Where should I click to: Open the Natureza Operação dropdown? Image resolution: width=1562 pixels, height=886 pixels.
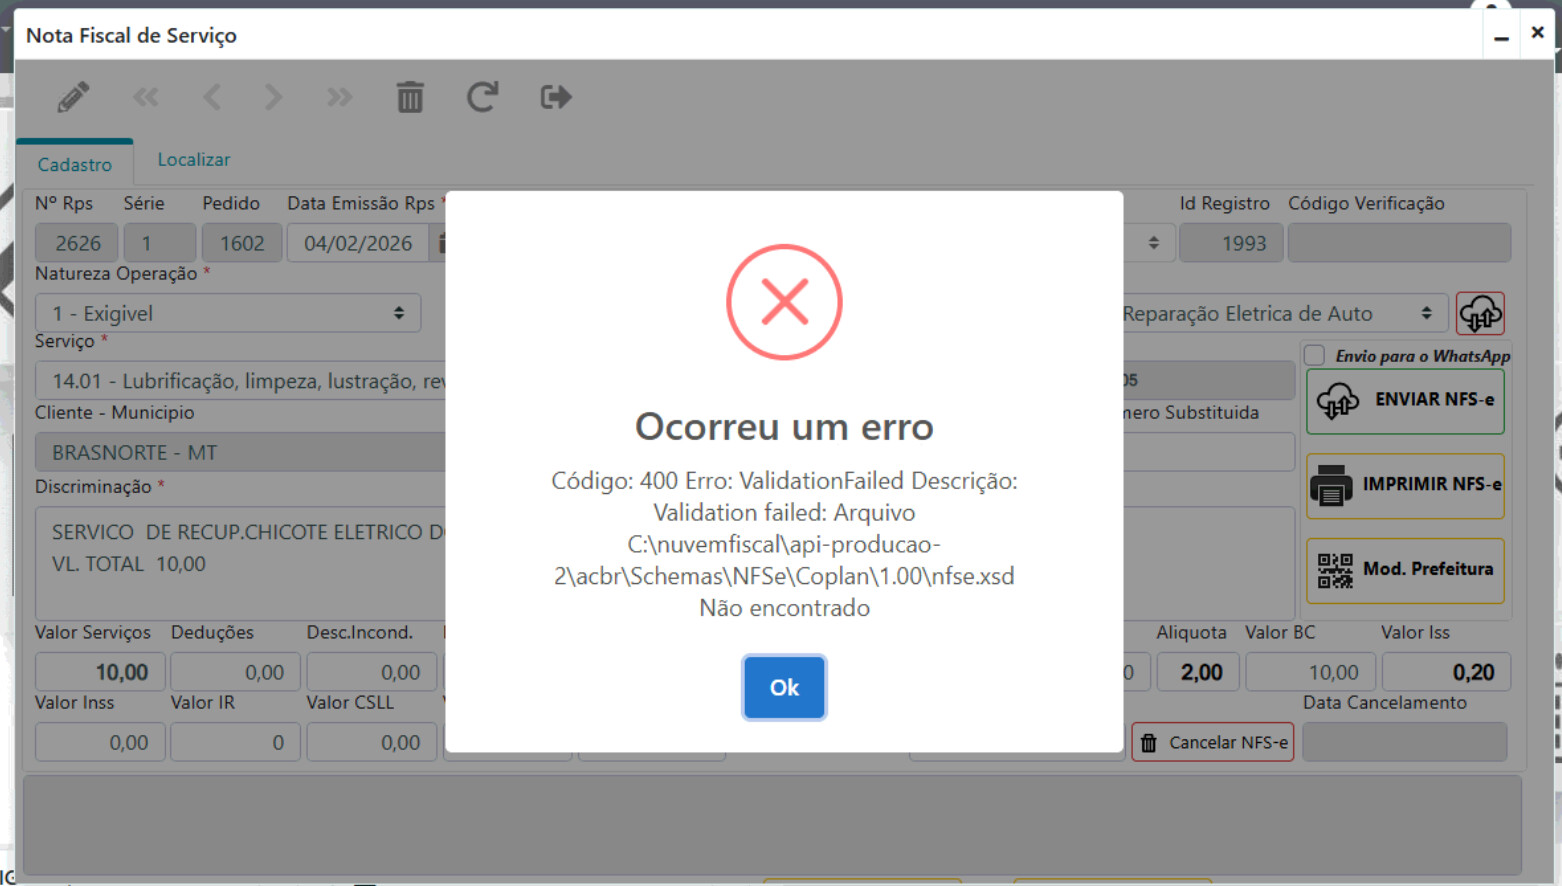(x=228, y=314)
